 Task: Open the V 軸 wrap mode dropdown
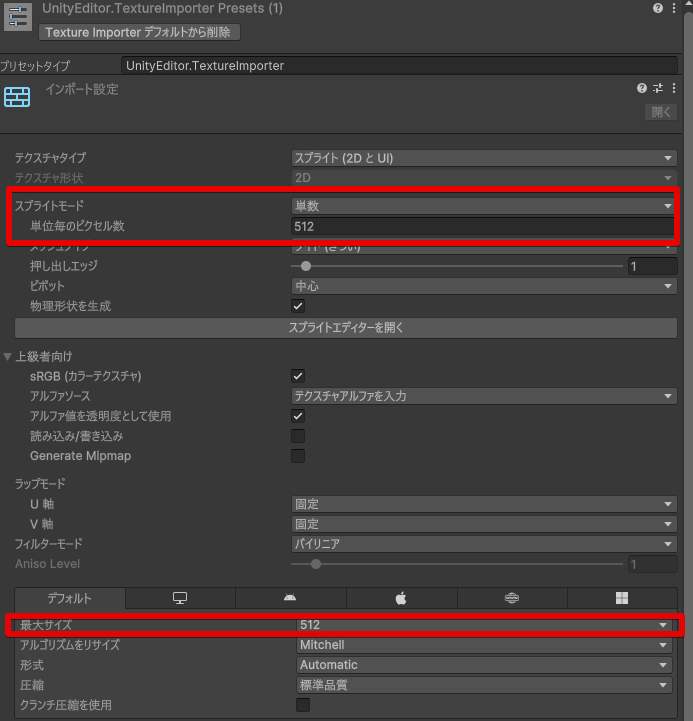484,524
